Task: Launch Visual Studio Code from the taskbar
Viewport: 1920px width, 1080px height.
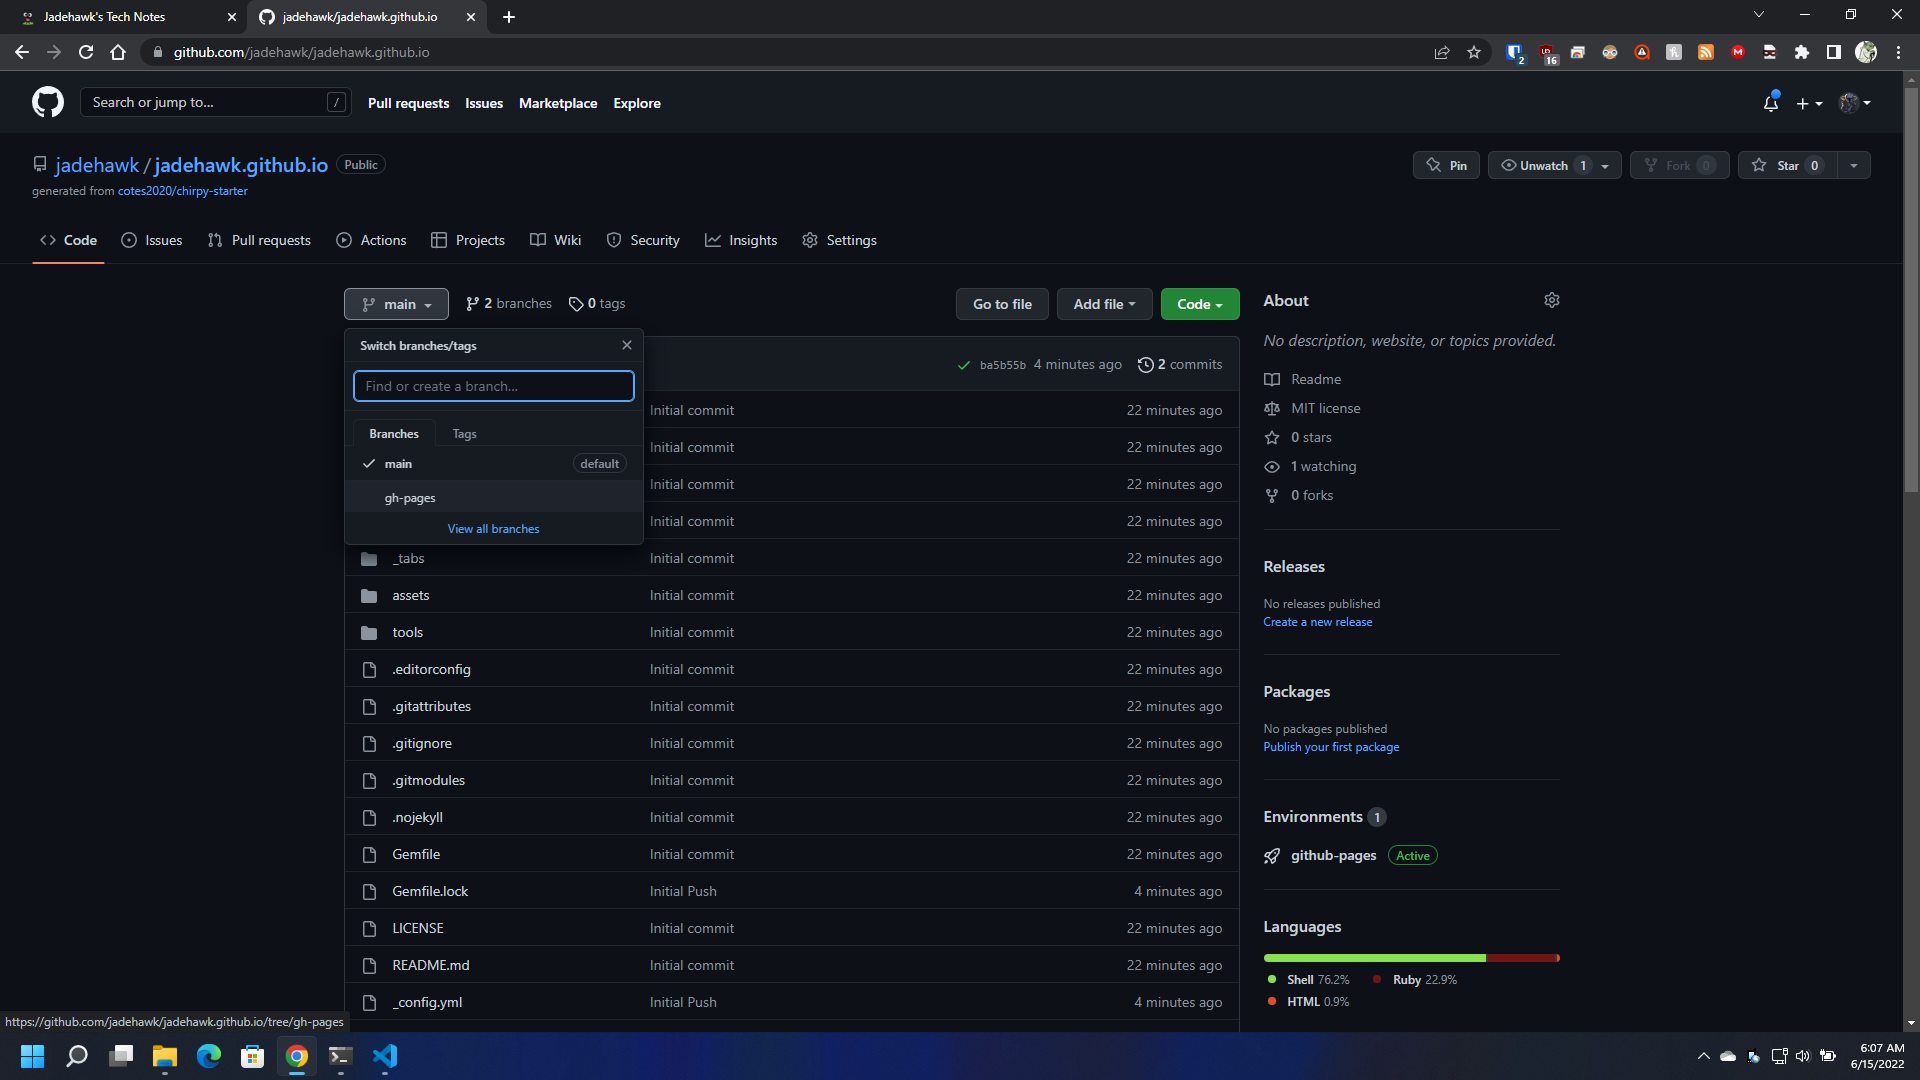Action: (x=384, y=1056)
